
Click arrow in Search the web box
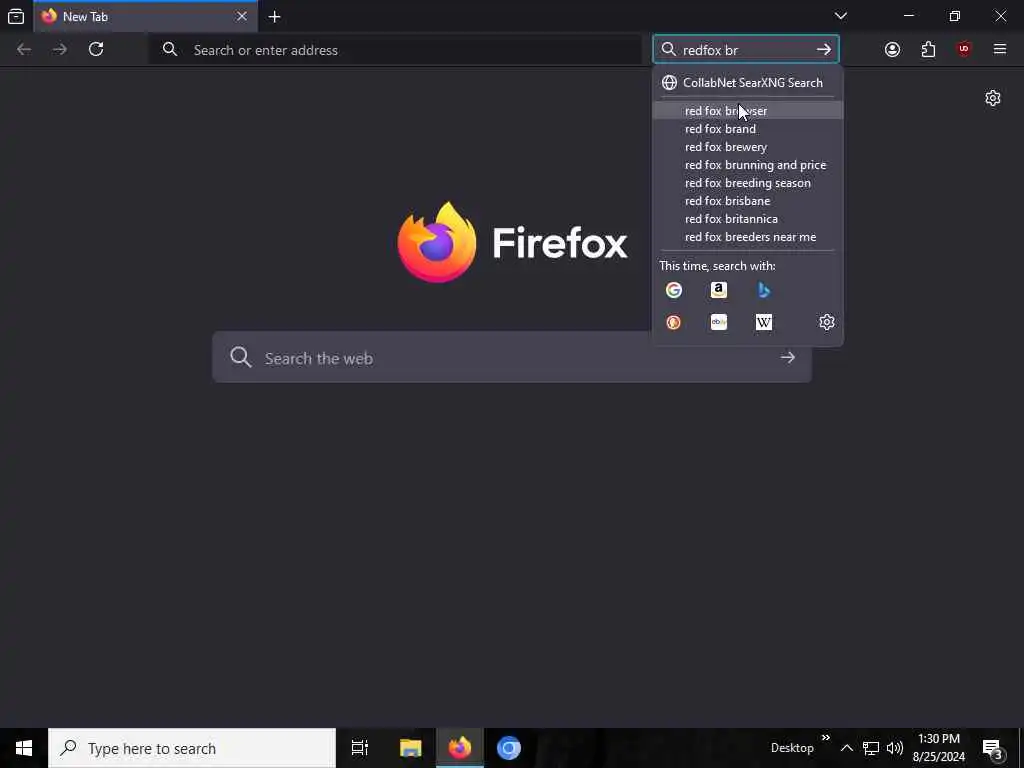(788, 357)
